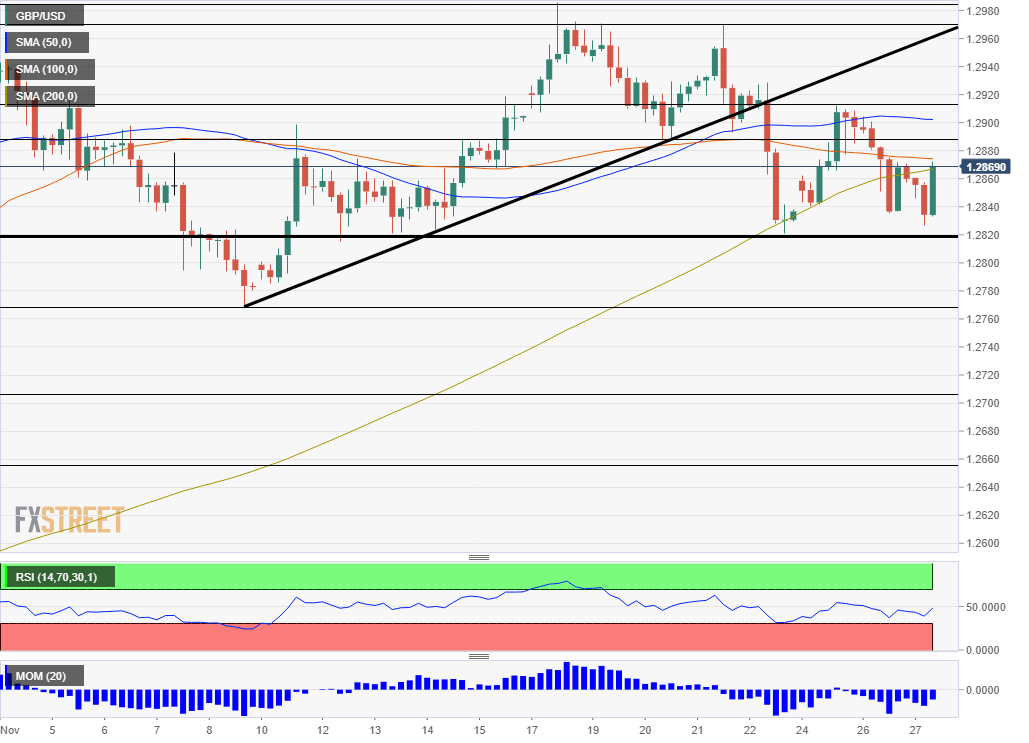Collapse the RSI panel using its divider grip
Image resolution: width=1029 pixels, height=743 pixels.
pos(480,556)
